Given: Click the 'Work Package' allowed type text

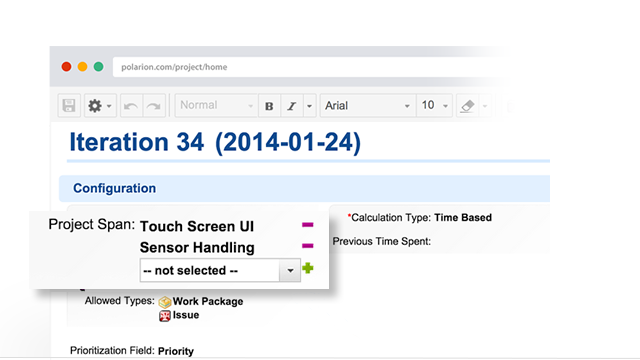Looking at the screenshot, I should coord(208,301).
